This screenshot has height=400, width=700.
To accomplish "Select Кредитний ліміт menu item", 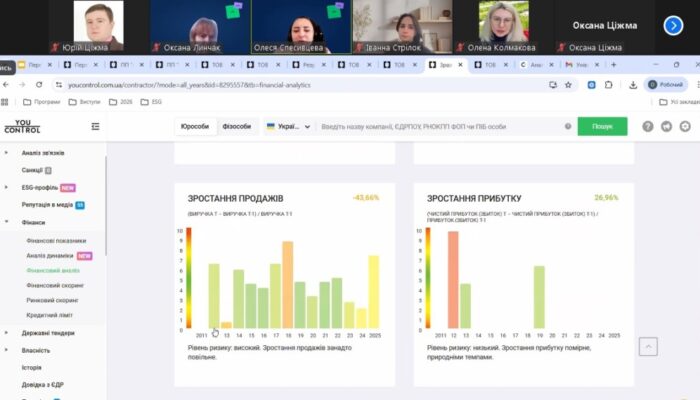I will [x=51, y=314].
